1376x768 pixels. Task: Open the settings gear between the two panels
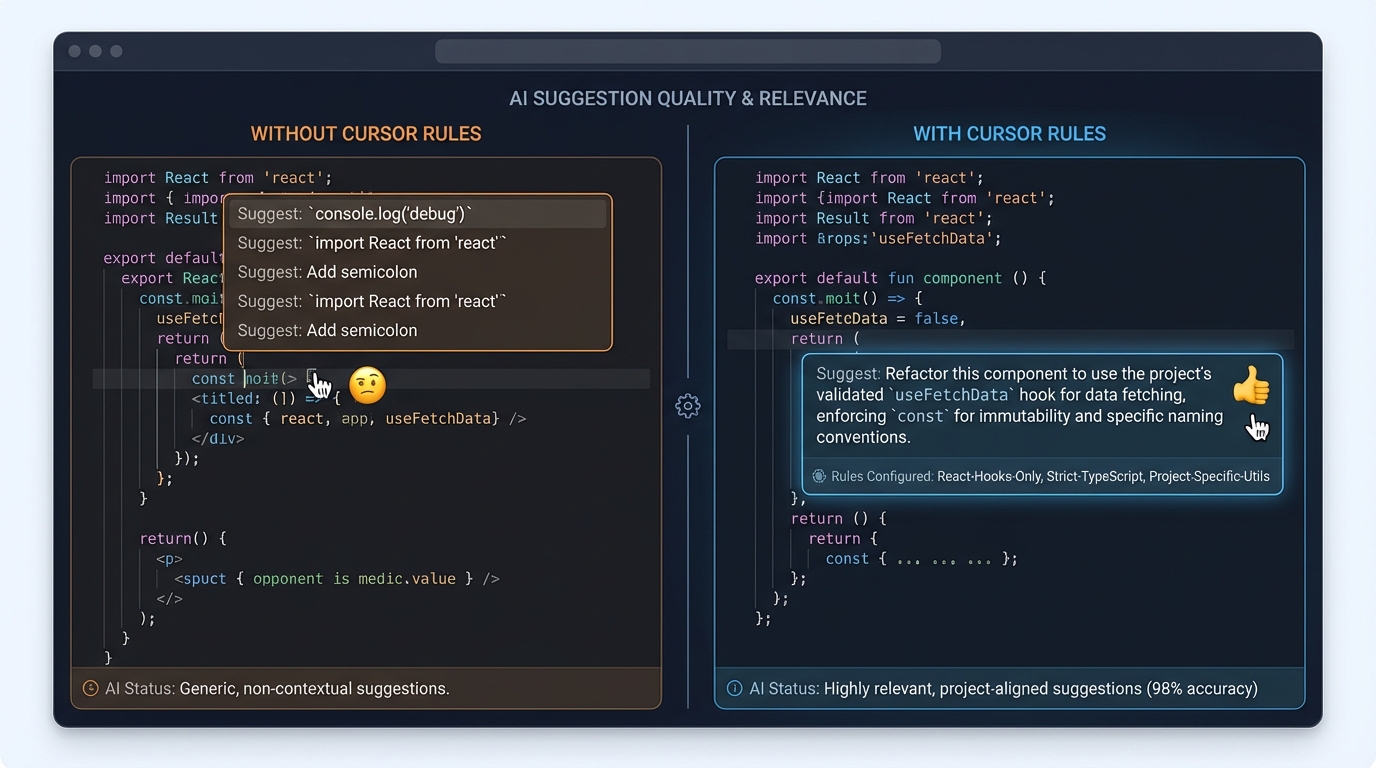[x=688, y=406]
